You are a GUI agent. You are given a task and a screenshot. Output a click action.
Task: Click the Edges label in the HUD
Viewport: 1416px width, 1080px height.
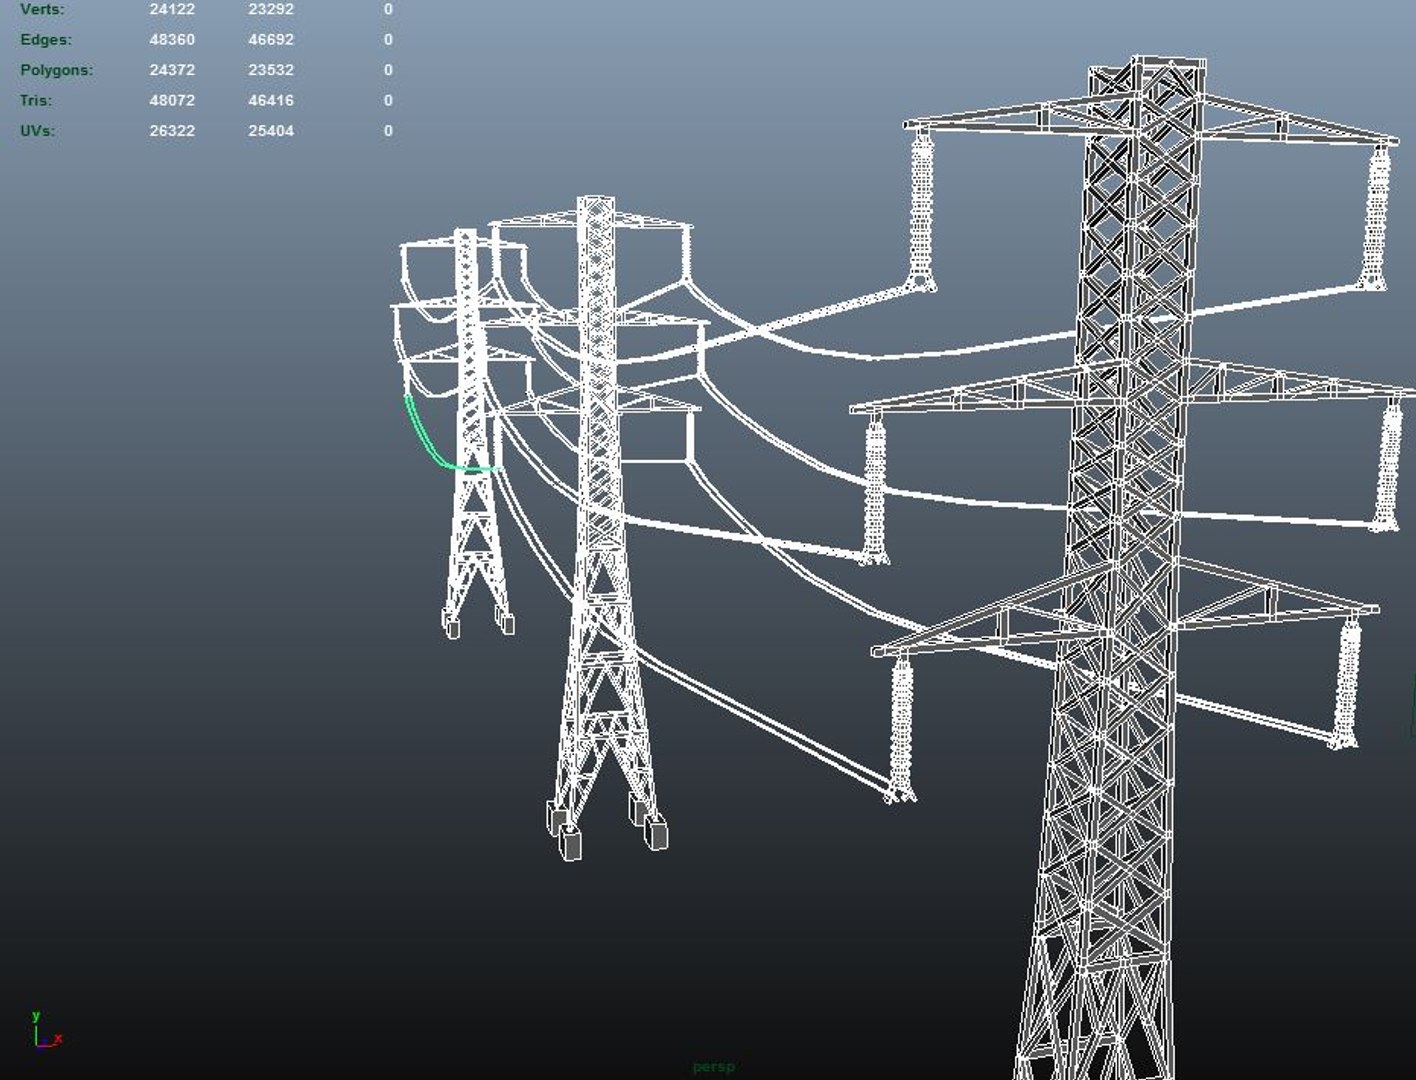[46, 40]
